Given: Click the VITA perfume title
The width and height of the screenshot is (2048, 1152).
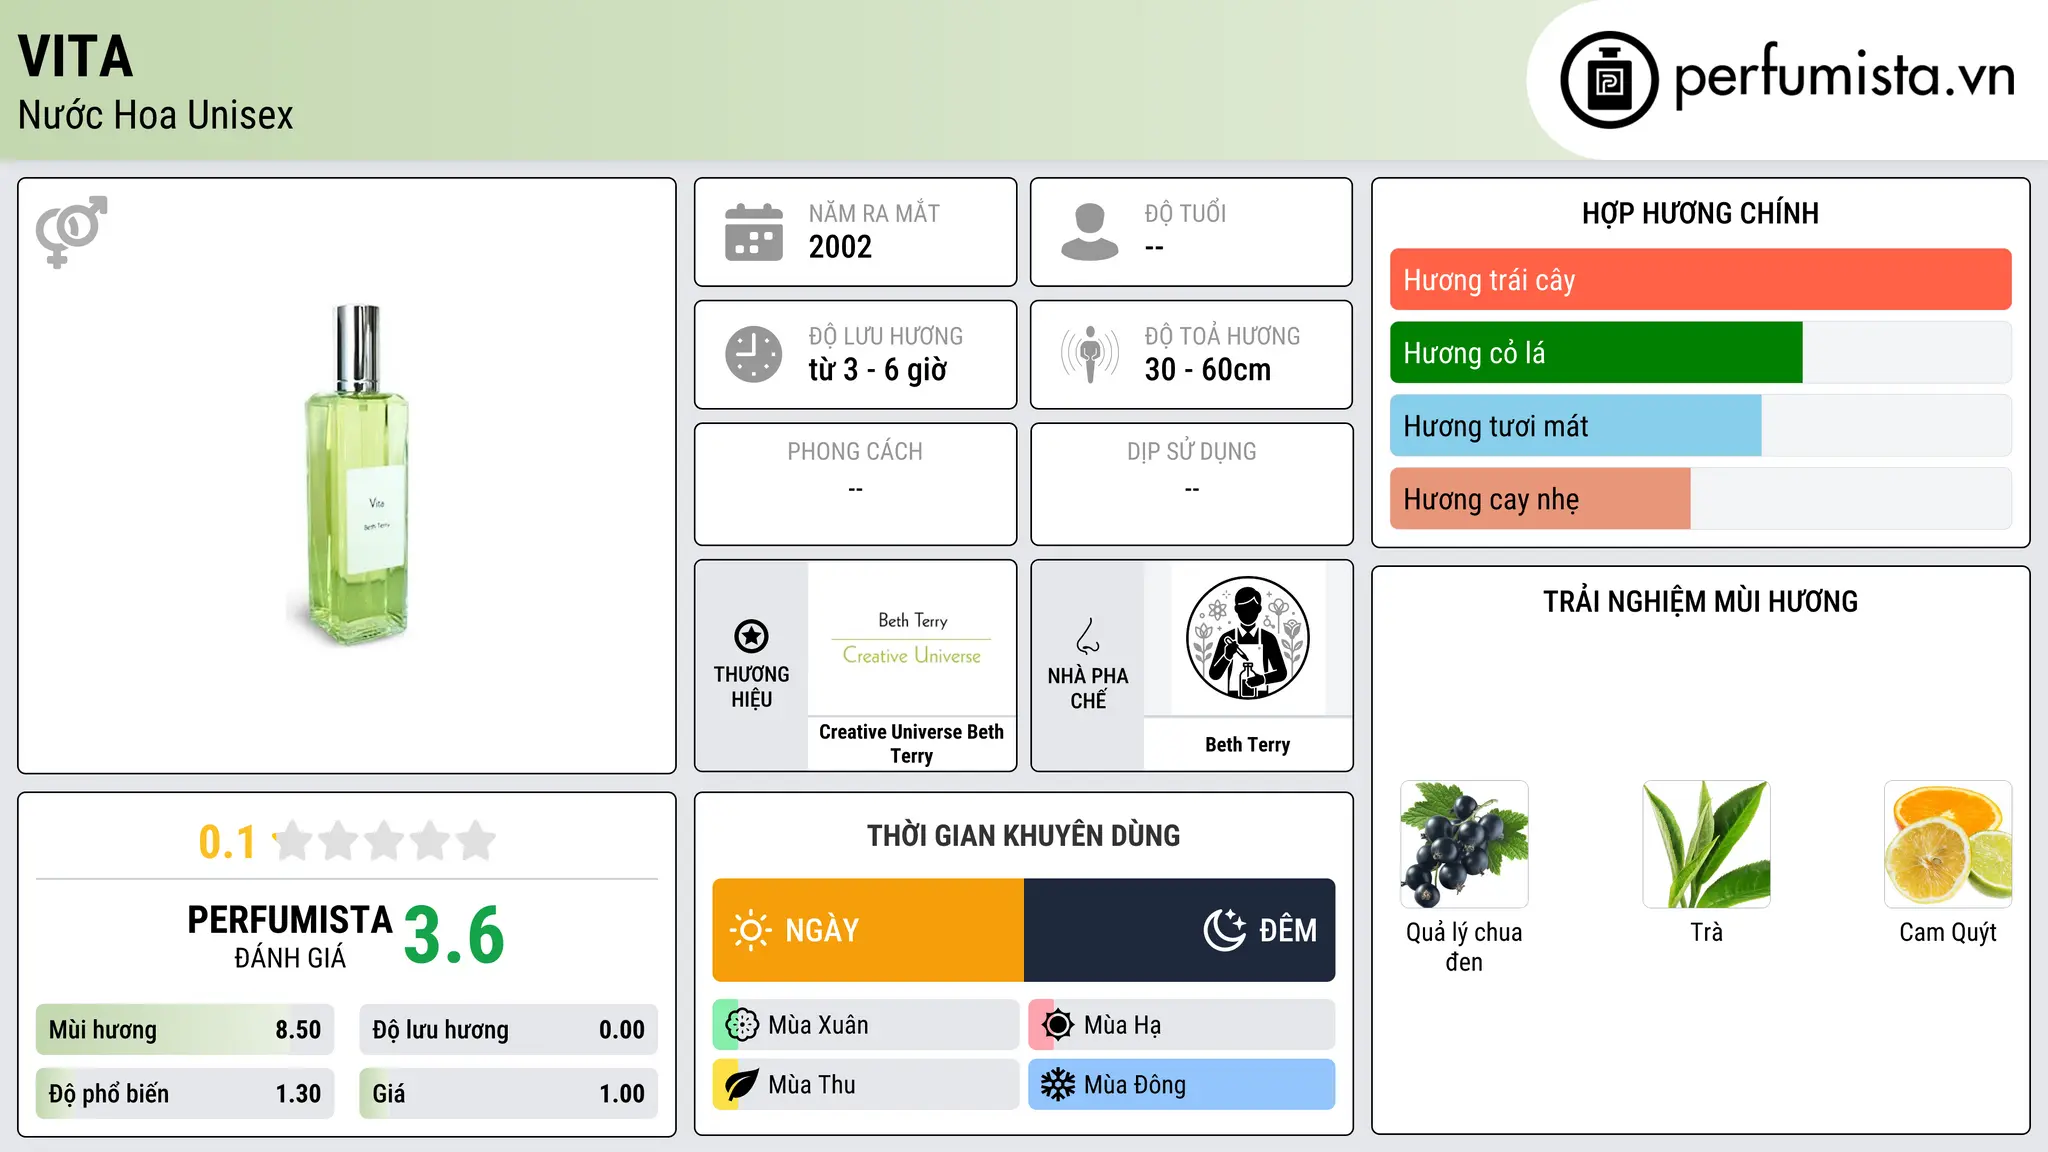Looking at the screenshot, I should (x=76, y=57).
